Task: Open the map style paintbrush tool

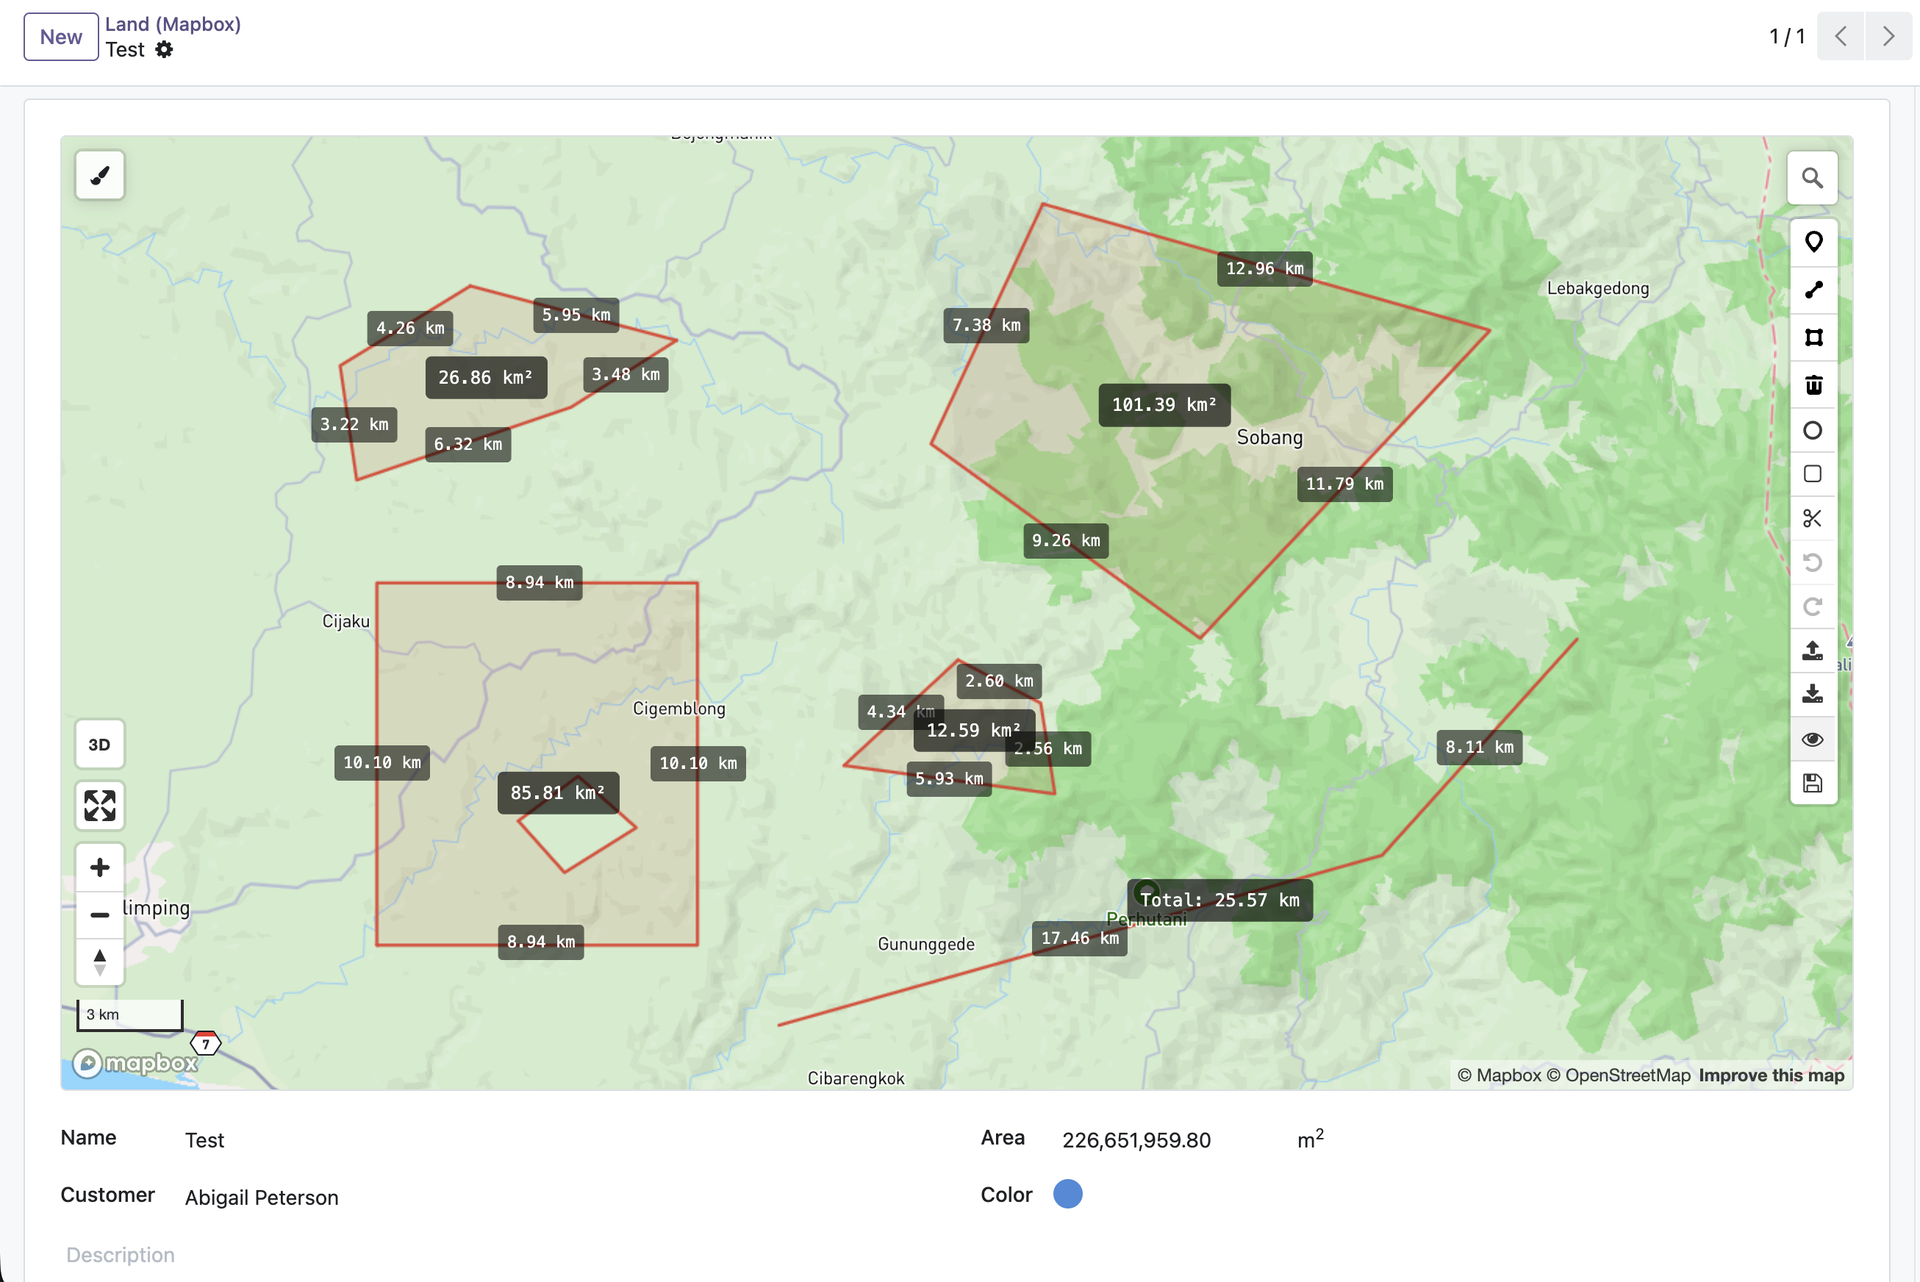Action: point(100,176)
